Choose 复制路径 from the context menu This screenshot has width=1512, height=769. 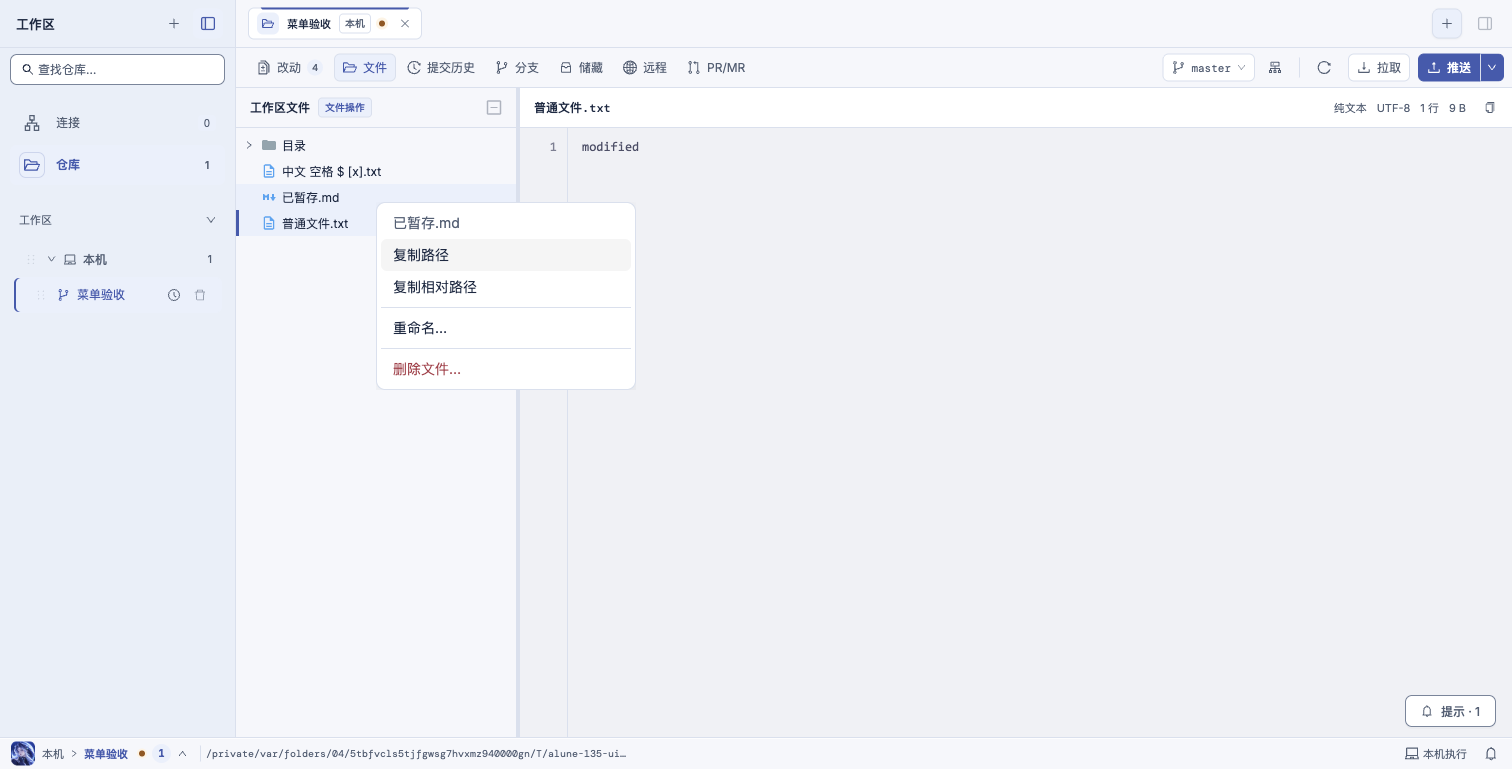506,255
